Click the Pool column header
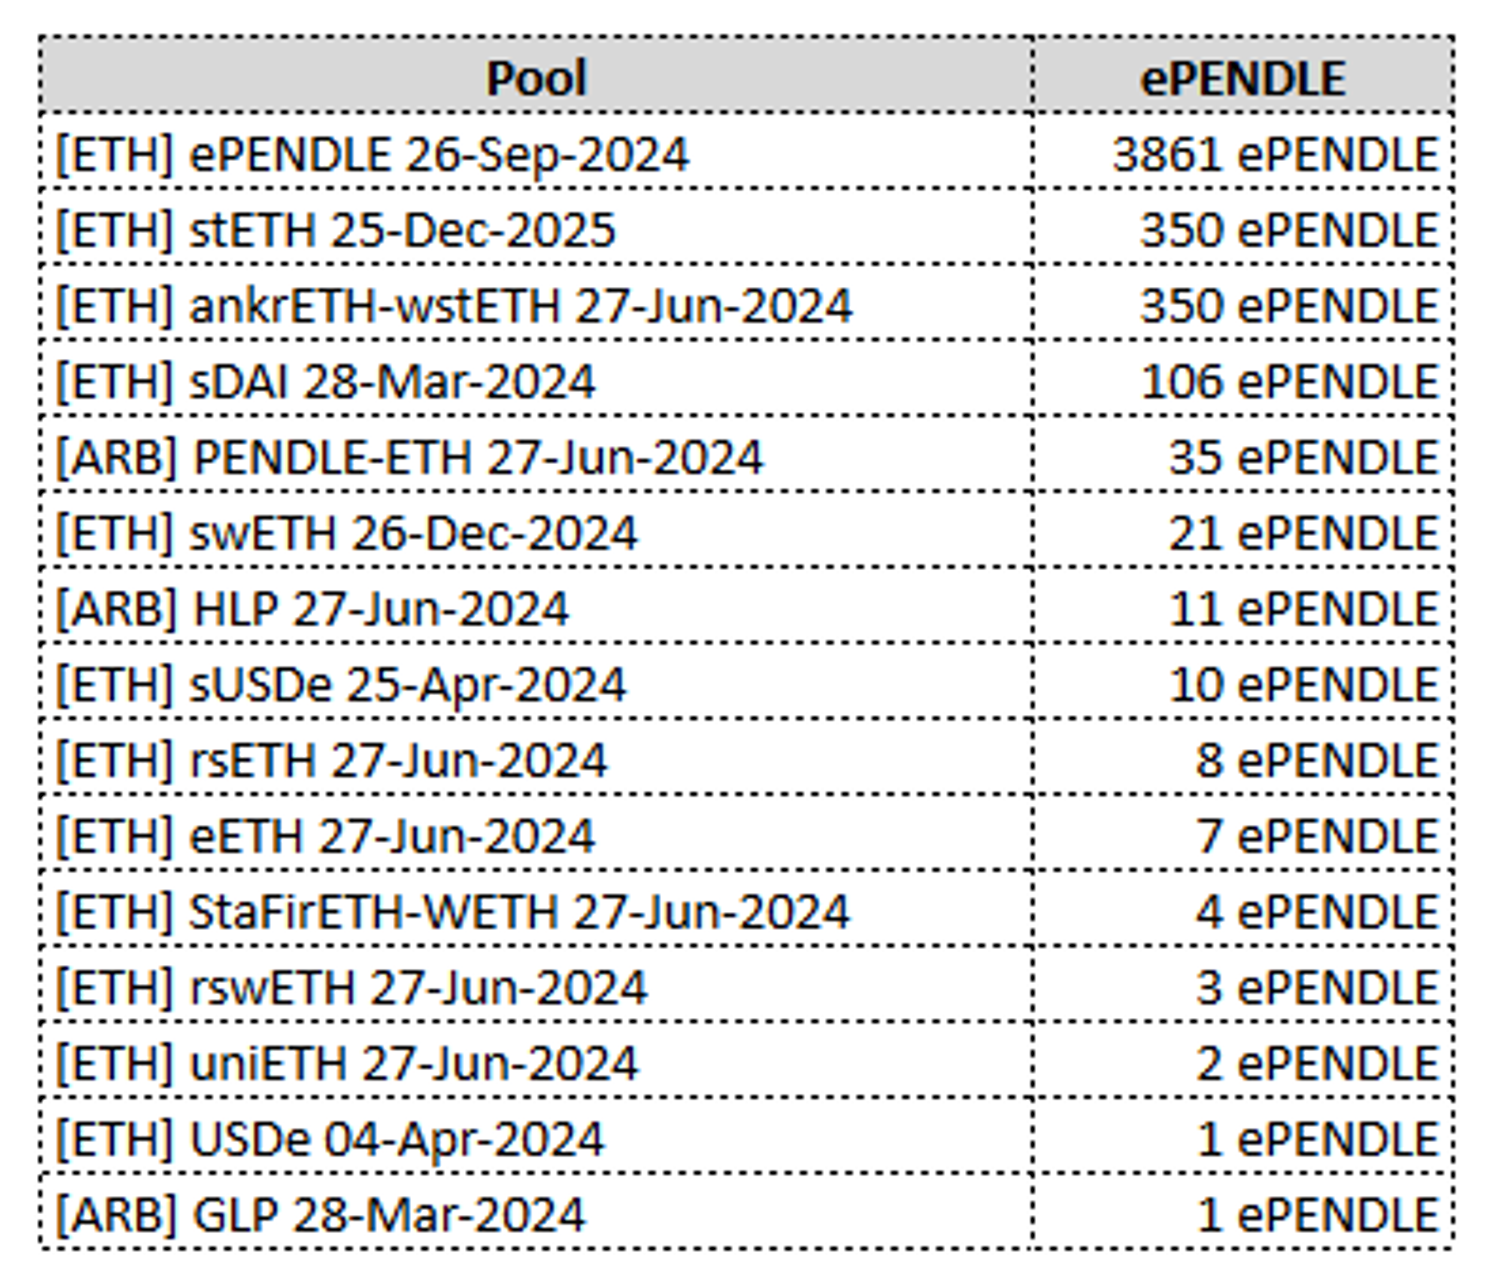1500x1288 pixels. point(536,78)
